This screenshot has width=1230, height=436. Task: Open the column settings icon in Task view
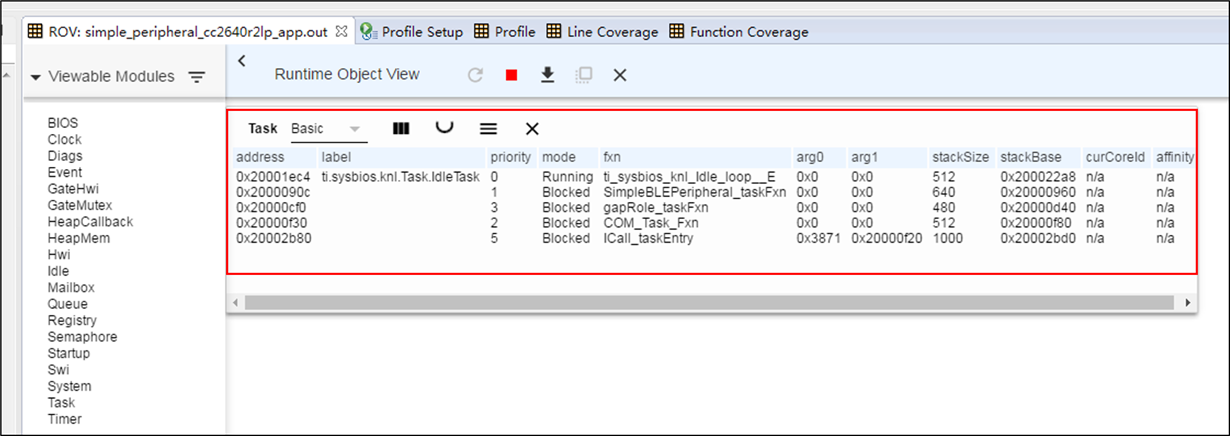tap(401, 128)
